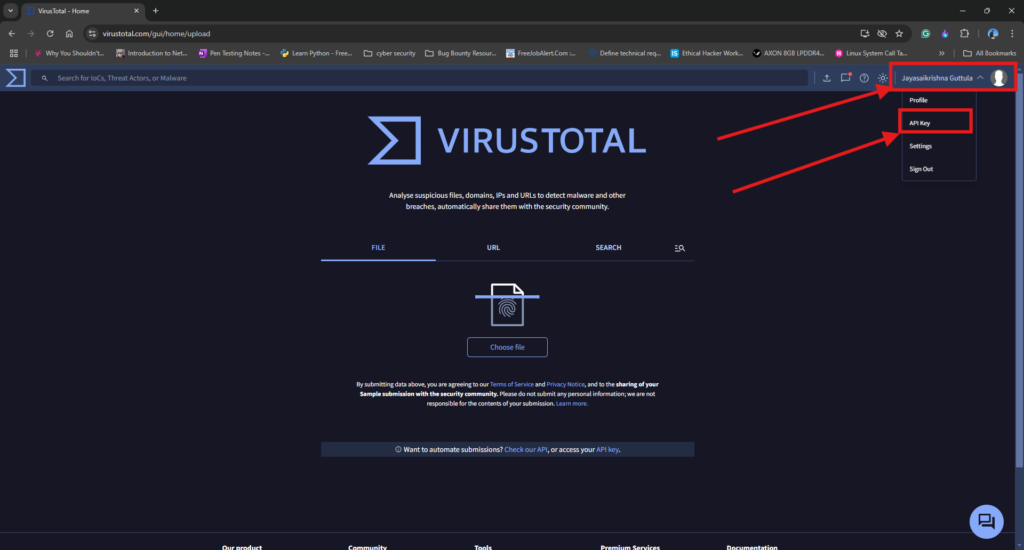
Task: Open the site information icon in address bar
Action: 92,33
